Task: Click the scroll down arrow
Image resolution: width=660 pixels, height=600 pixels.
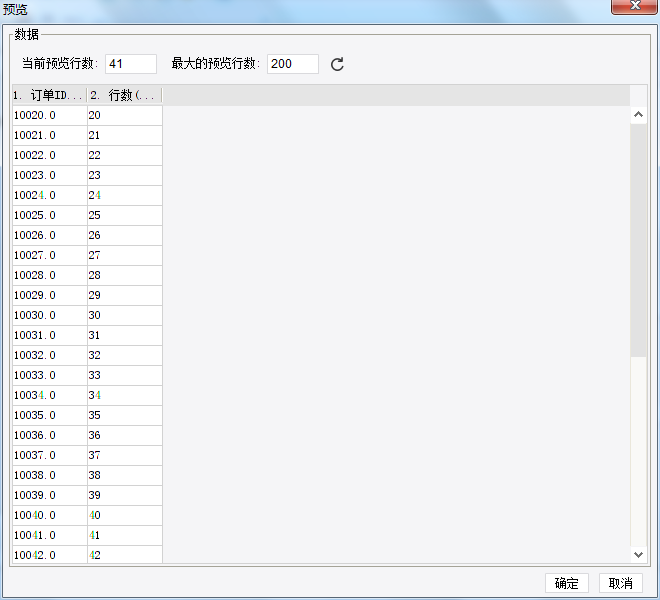Action: coord(638,555)
